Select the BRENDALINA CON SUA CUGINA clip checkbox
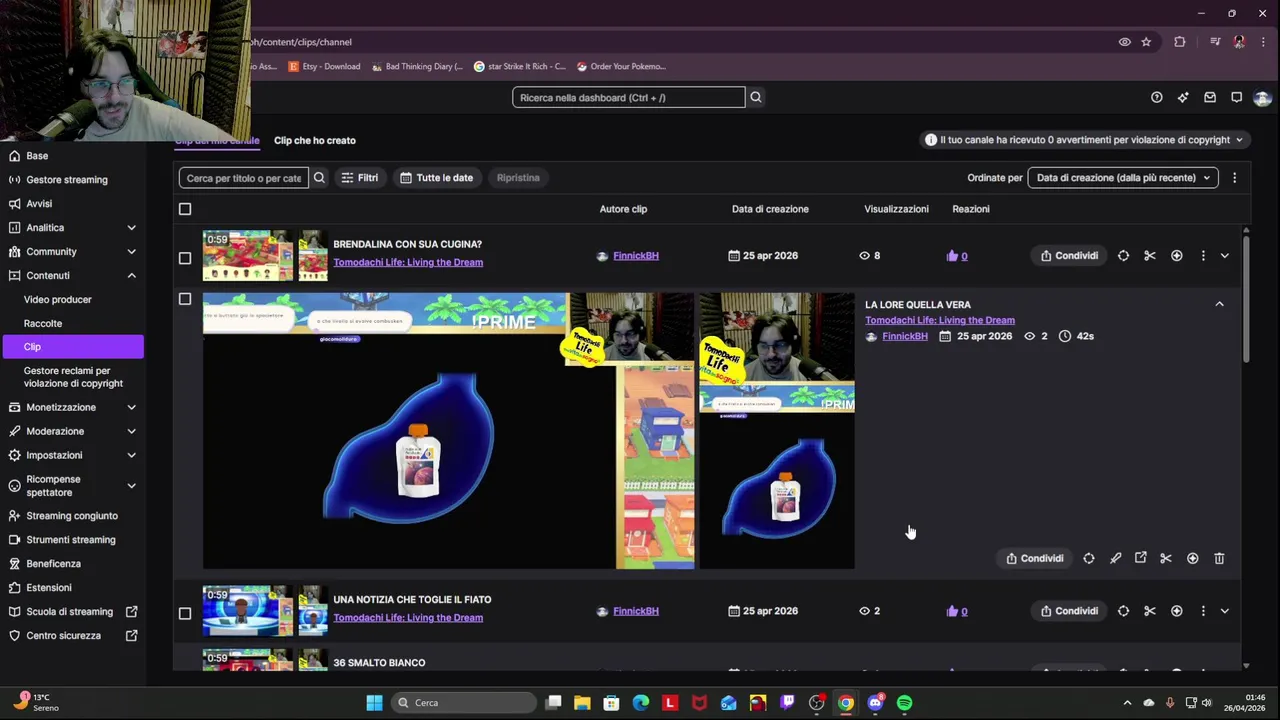This screenshot has height=720, width=1280. point(185,258)
